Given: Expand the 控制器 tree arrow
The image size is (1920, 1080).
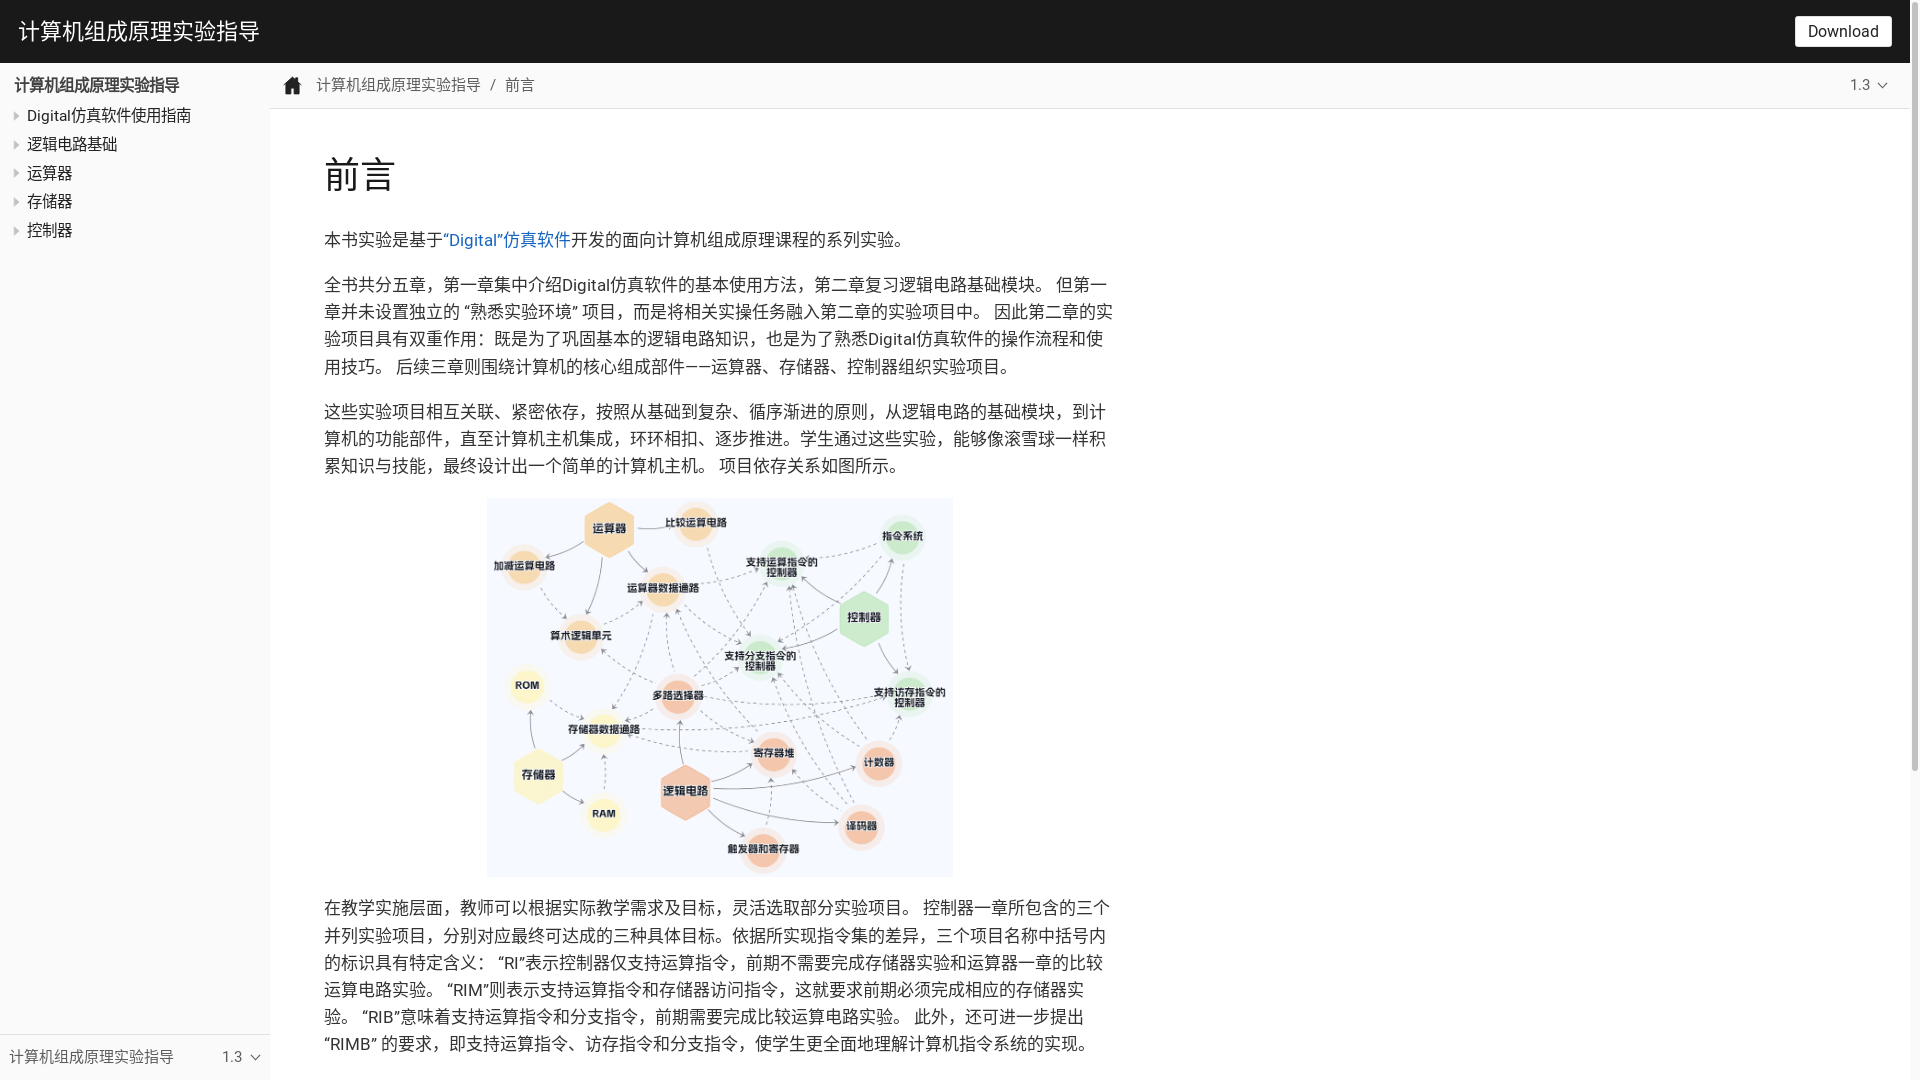Looking at the screenshot, I should tap(16, 231).
